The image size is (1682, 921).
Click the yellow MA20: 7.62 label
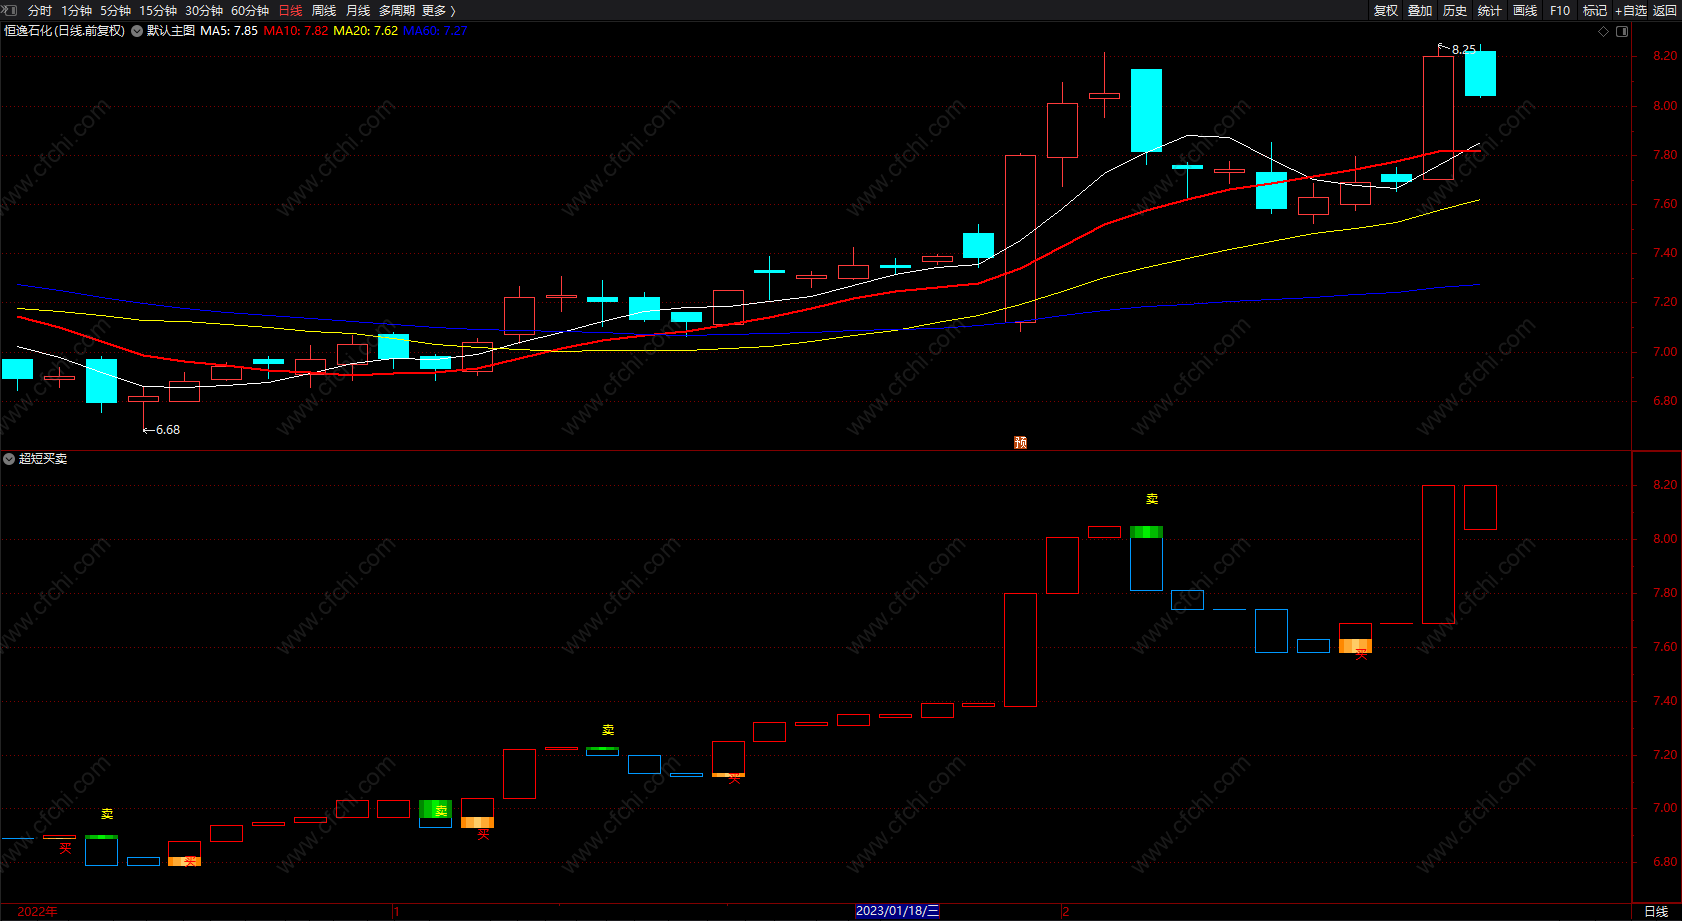(x=366, y=31)
